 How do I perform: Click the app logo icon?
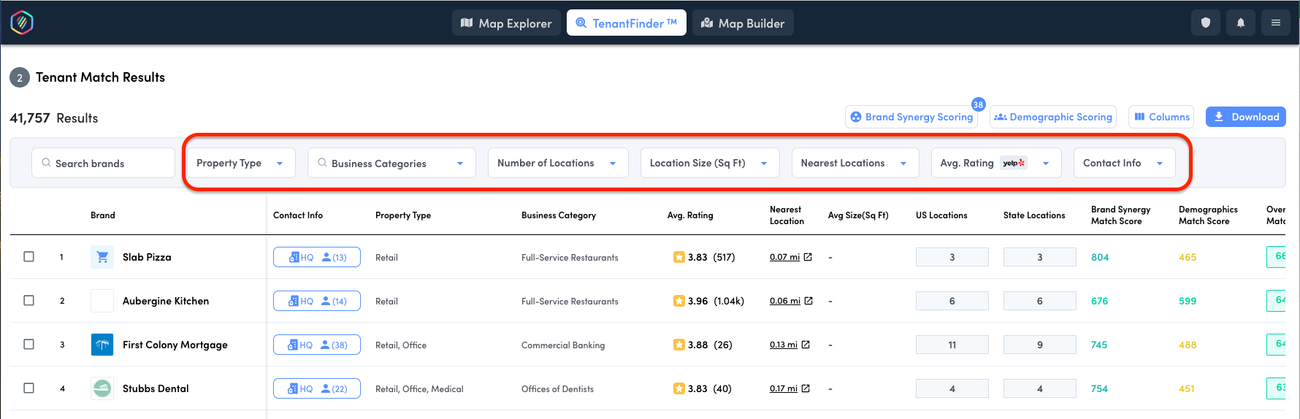tap(22, 22)
